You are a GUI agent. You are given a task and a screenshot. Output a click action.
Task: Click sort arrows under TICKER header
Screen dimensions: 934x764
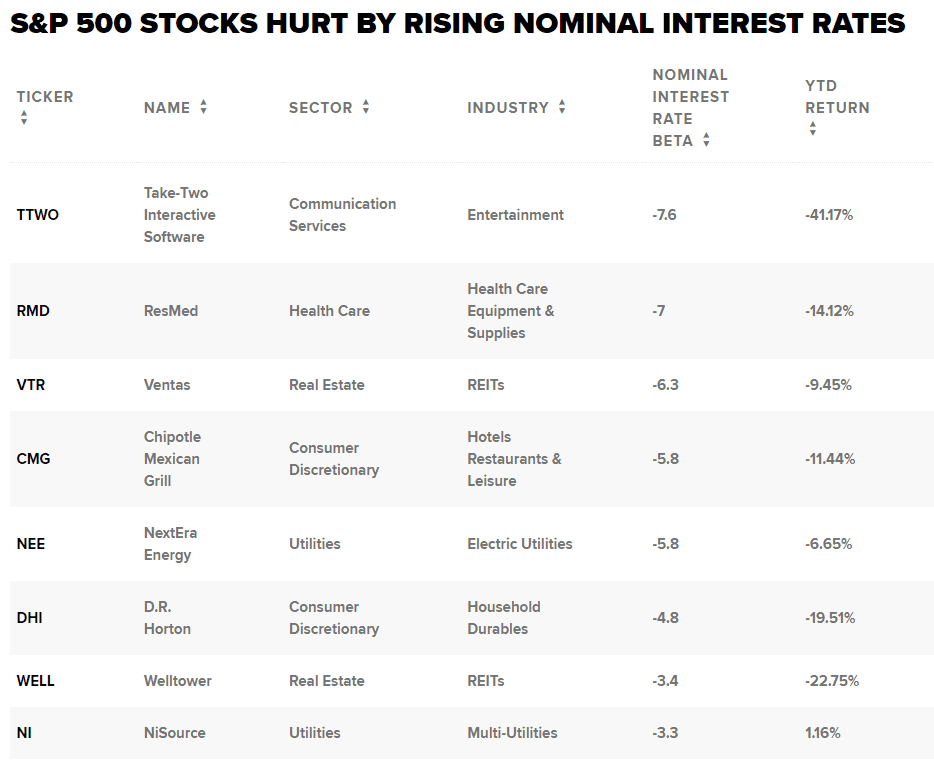point(24,118)
